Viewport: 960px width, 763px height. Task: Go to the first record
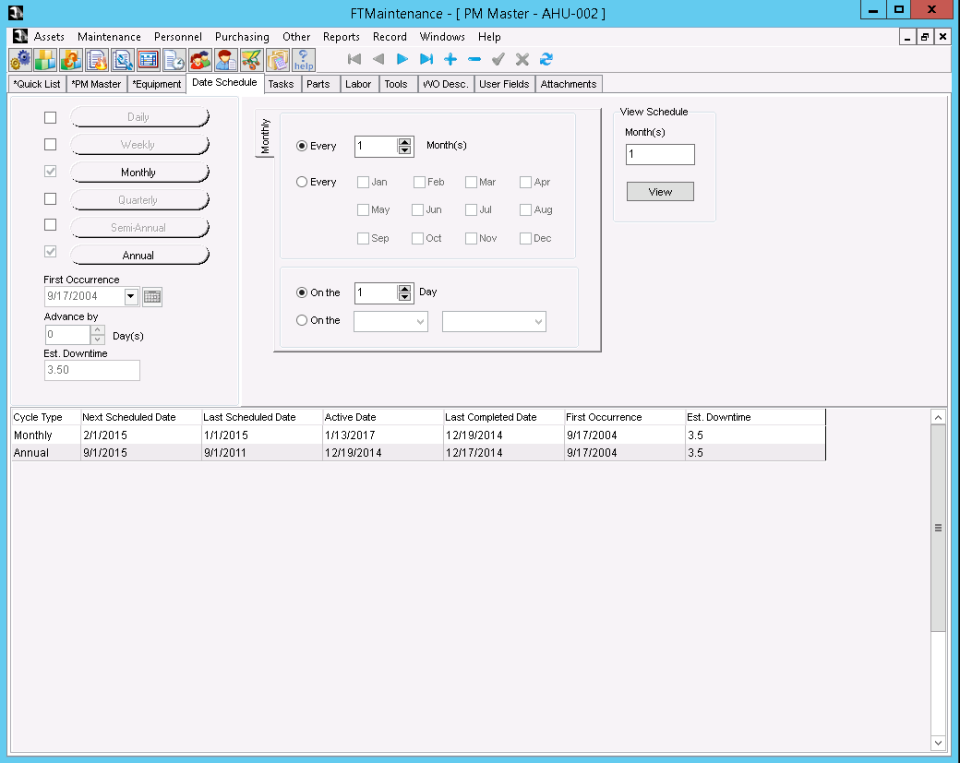click(354, 59)
